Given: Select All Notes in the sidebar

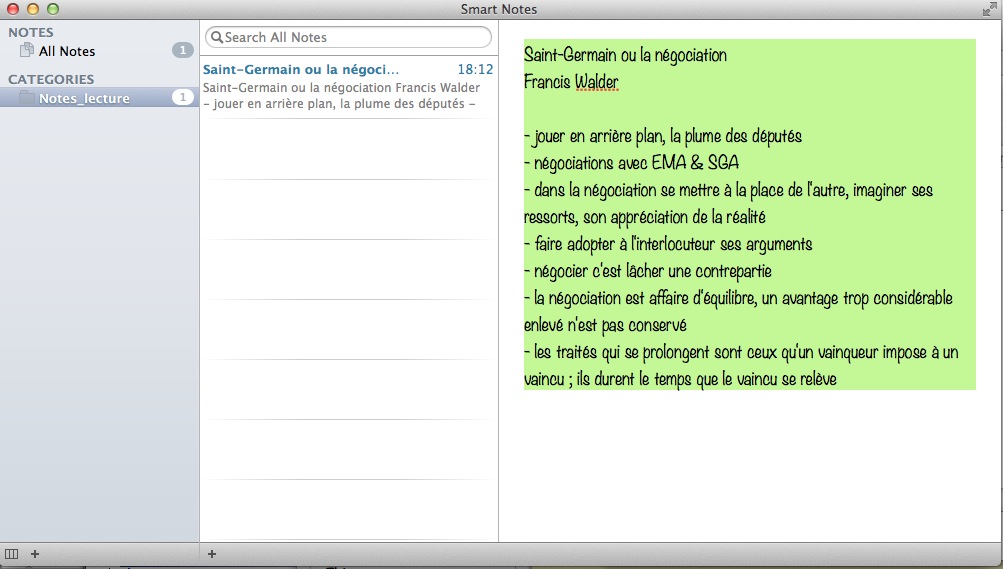Looking at the screenshot, I should [67, 51].
